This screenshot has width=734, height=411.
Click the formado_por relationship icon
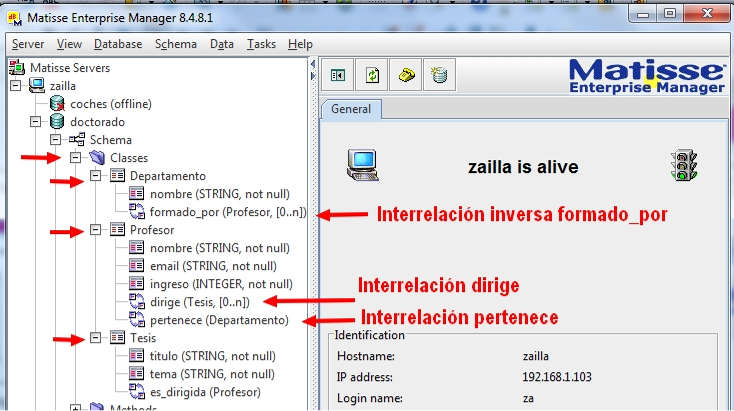(137, 212)
